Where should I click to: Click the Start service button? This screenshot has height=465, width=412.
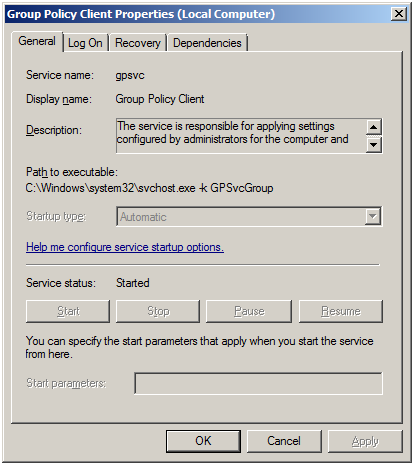(x=68, y=311)
